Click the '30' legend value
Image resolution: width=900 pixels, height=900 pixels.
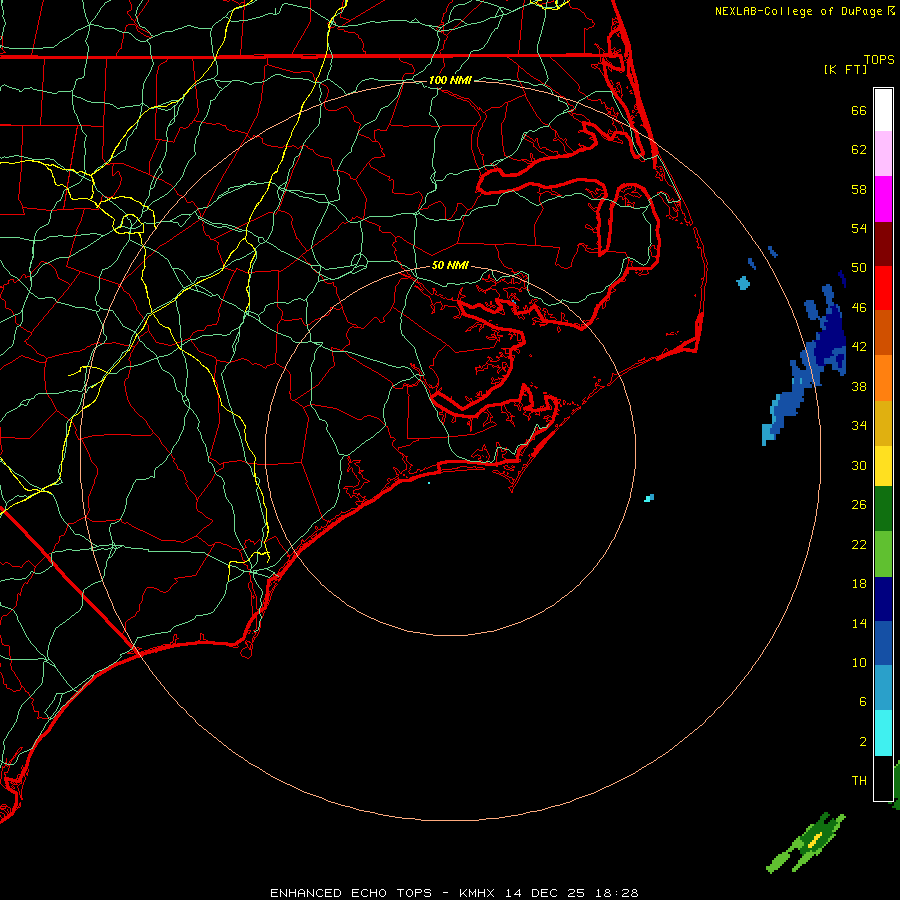(859, 465)
